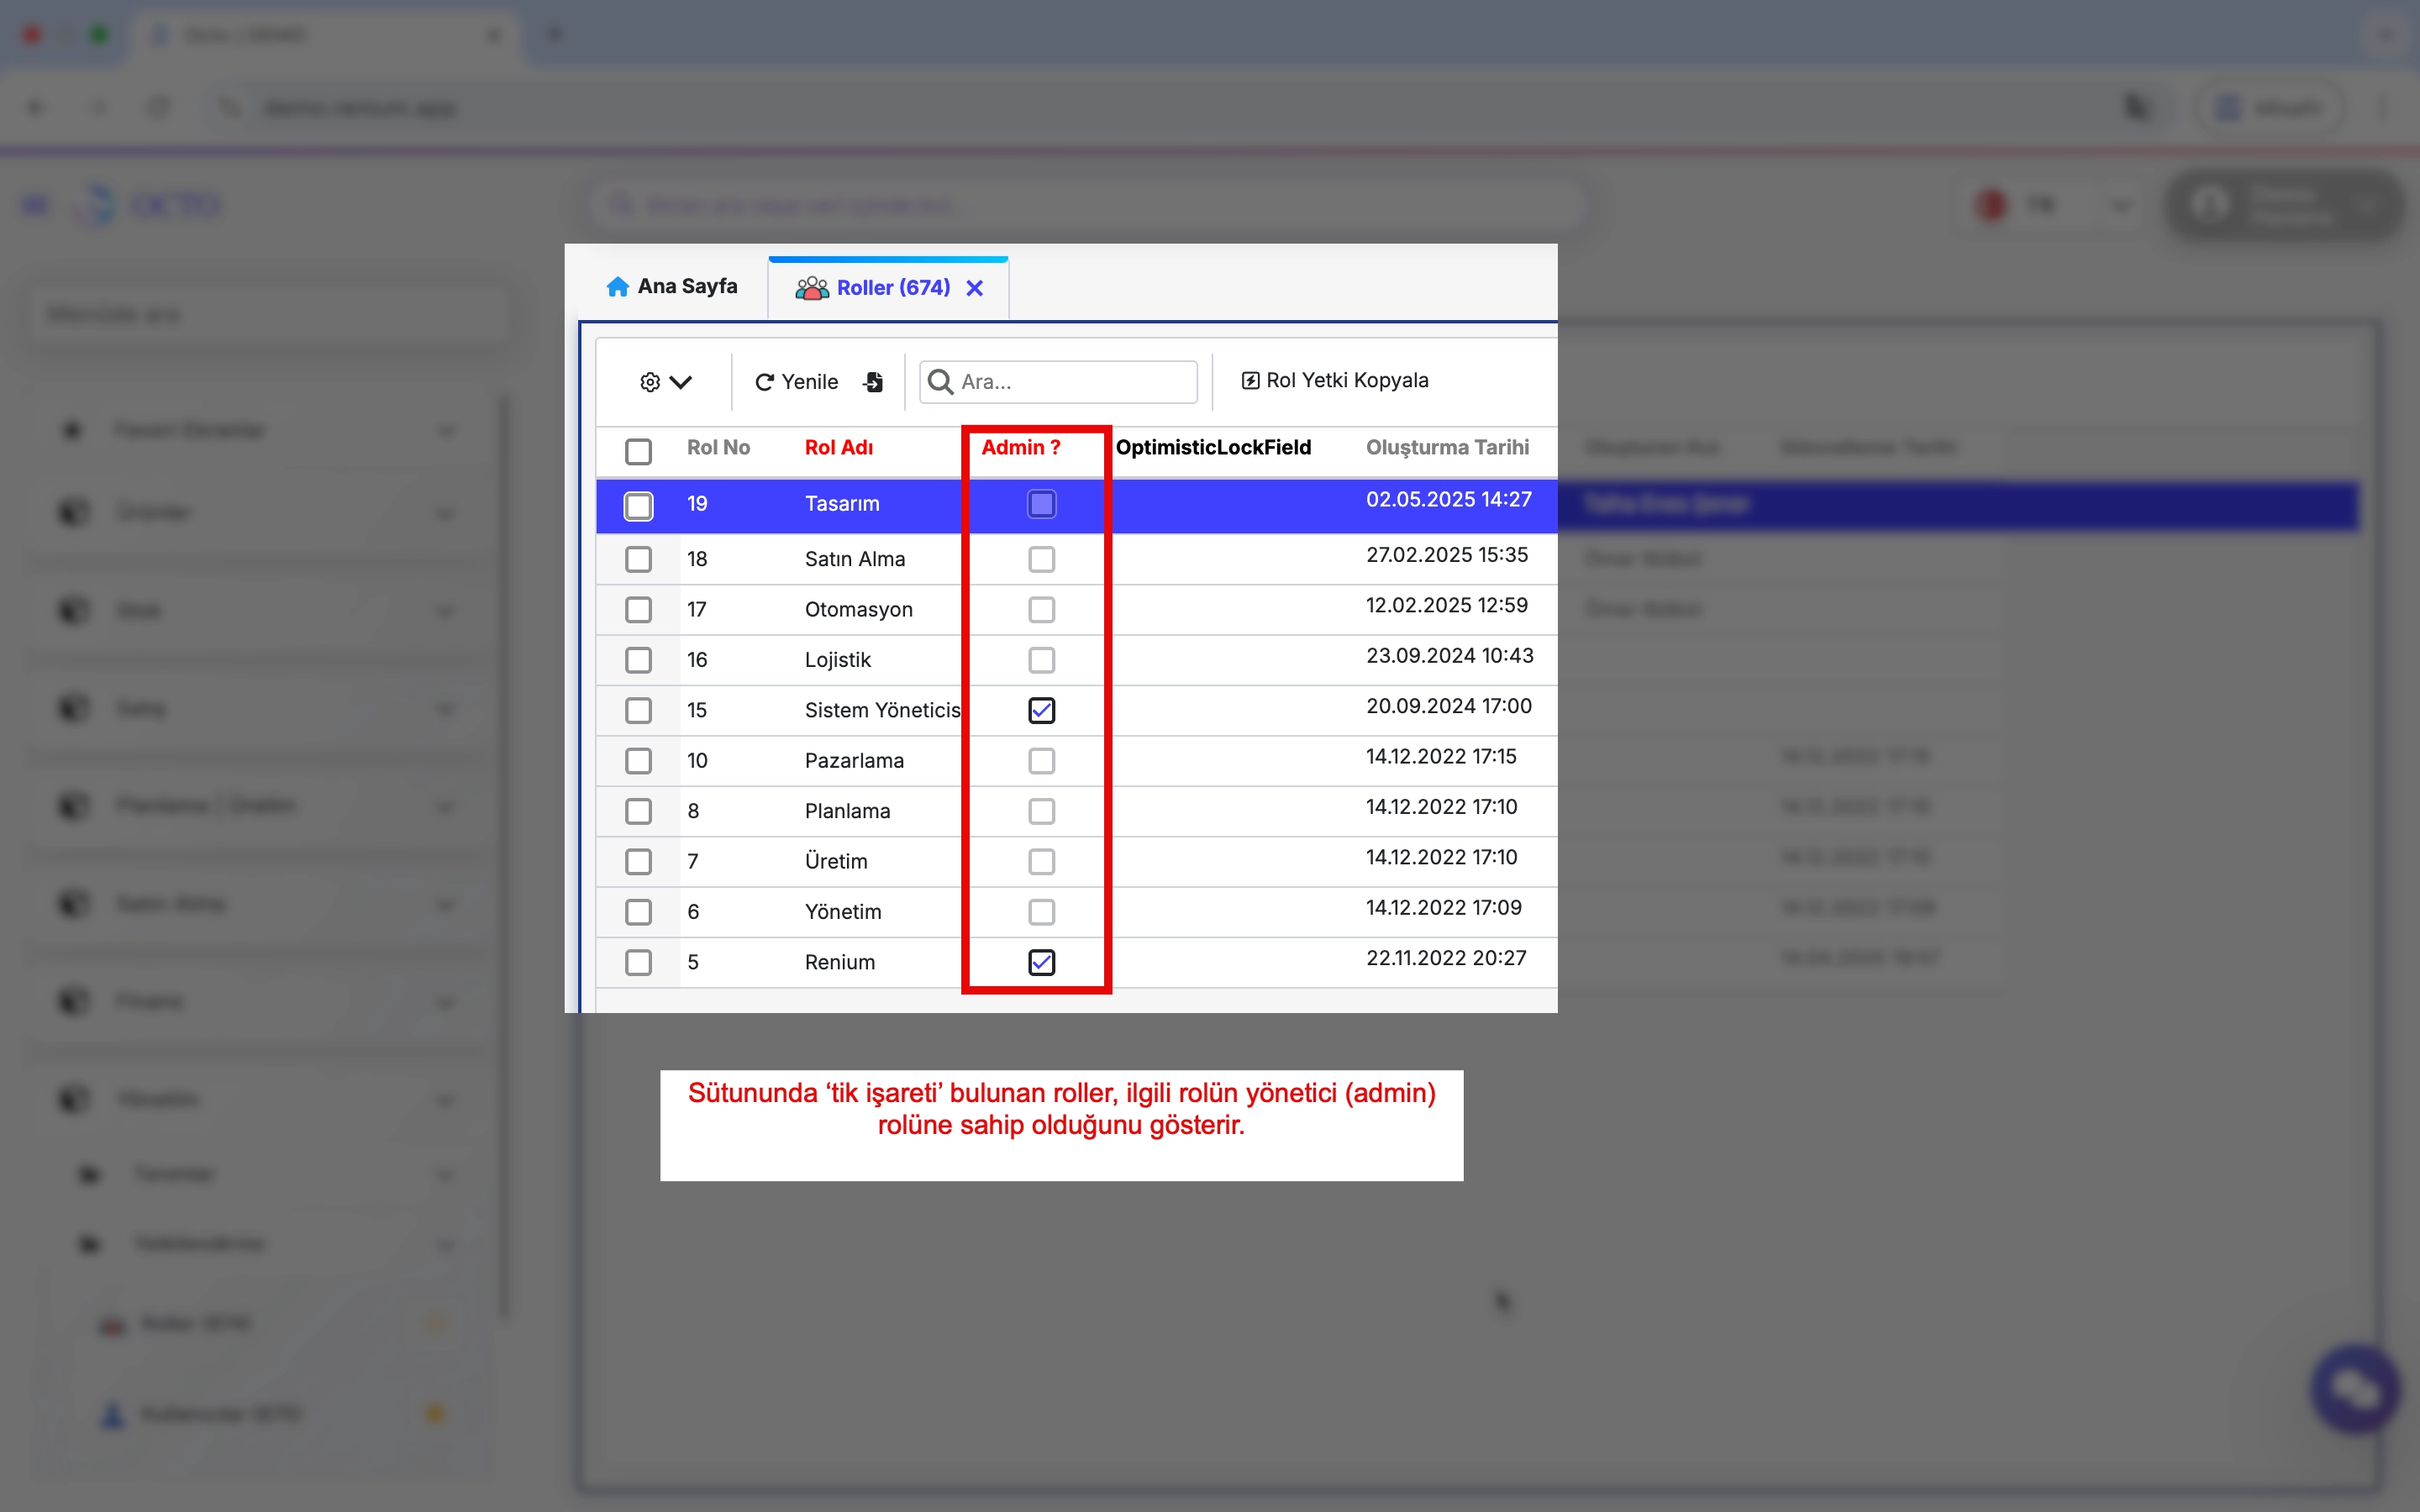Toggle Admin checkbox for Sistem Yöneticisi row
The image size is (2420, 1512).
(x=1041, y=710)
